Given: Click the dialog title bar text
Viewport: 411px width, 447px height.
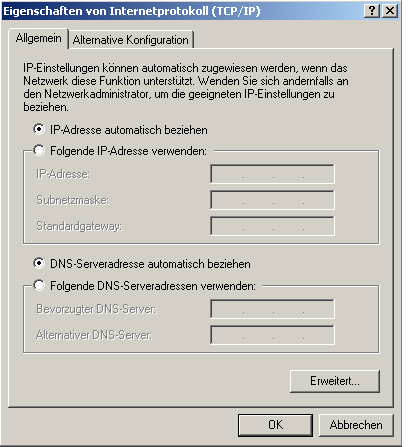Looking at the screenshot, I should point(132,11).
